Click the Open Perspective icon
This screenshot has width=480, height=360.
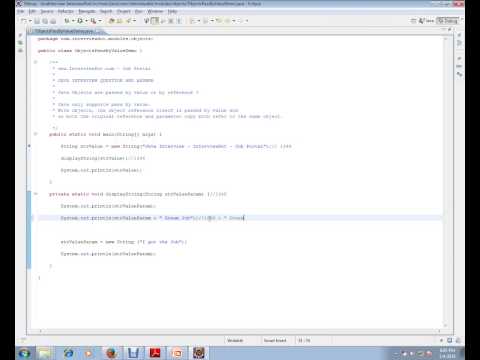[x=413, y=21]
